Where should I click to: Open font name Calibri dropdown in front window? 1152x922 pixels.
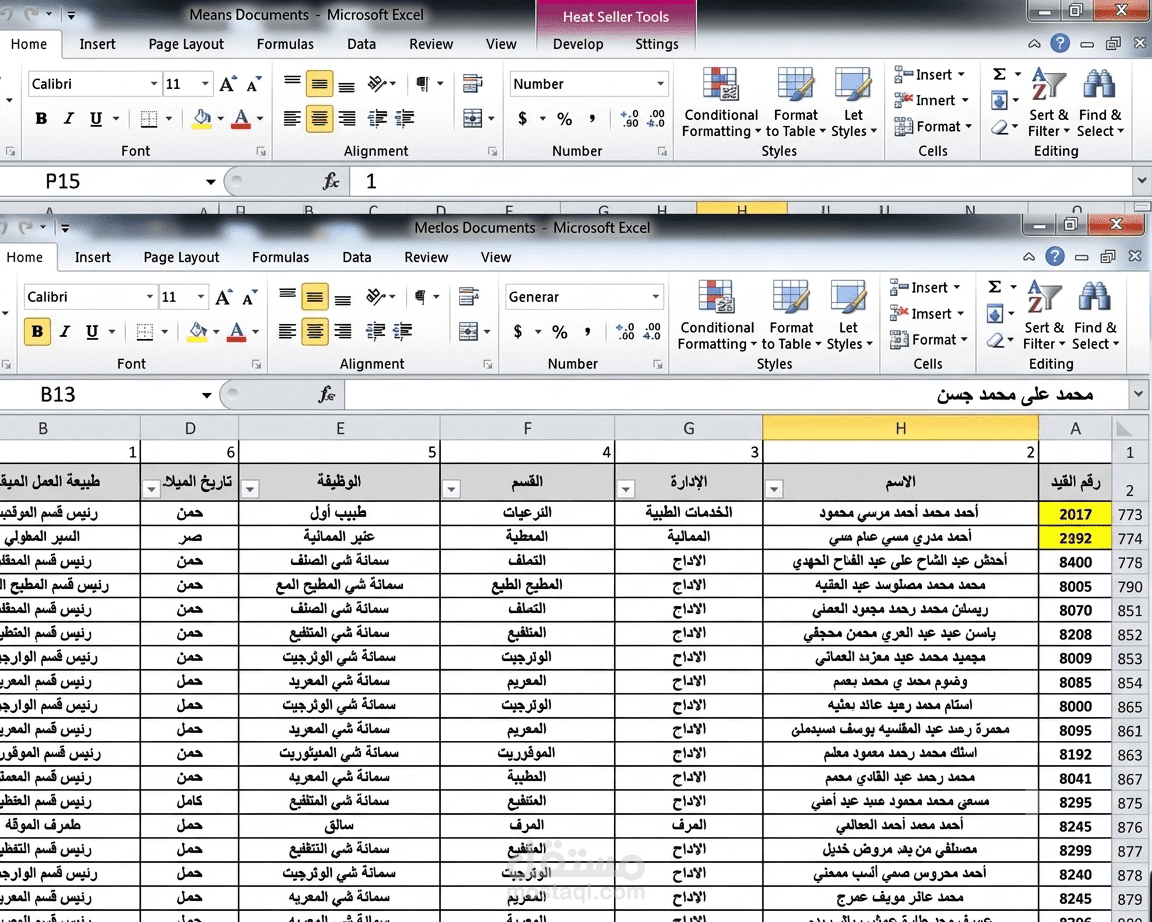point(150,297)
